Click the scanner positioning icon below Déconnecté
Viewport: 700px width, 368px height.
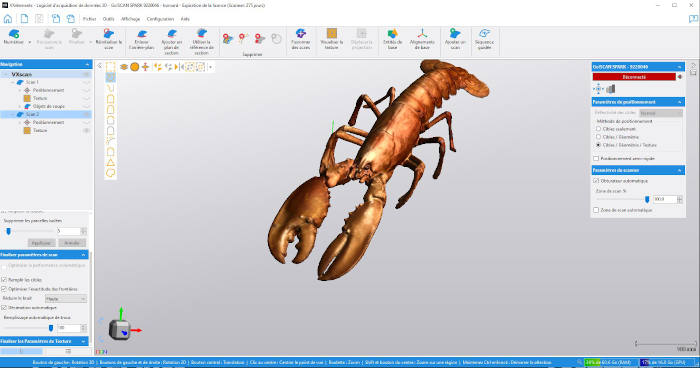(x=598, y=89)
